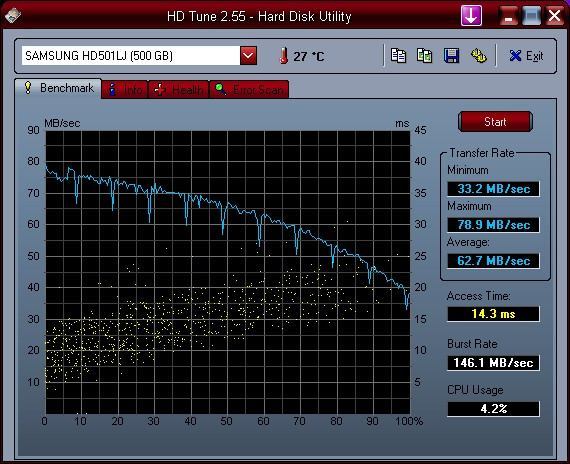The width and height of the screenshot is (570, 464).
Task: Click the Exit button
Action: (x=526, y=56)
